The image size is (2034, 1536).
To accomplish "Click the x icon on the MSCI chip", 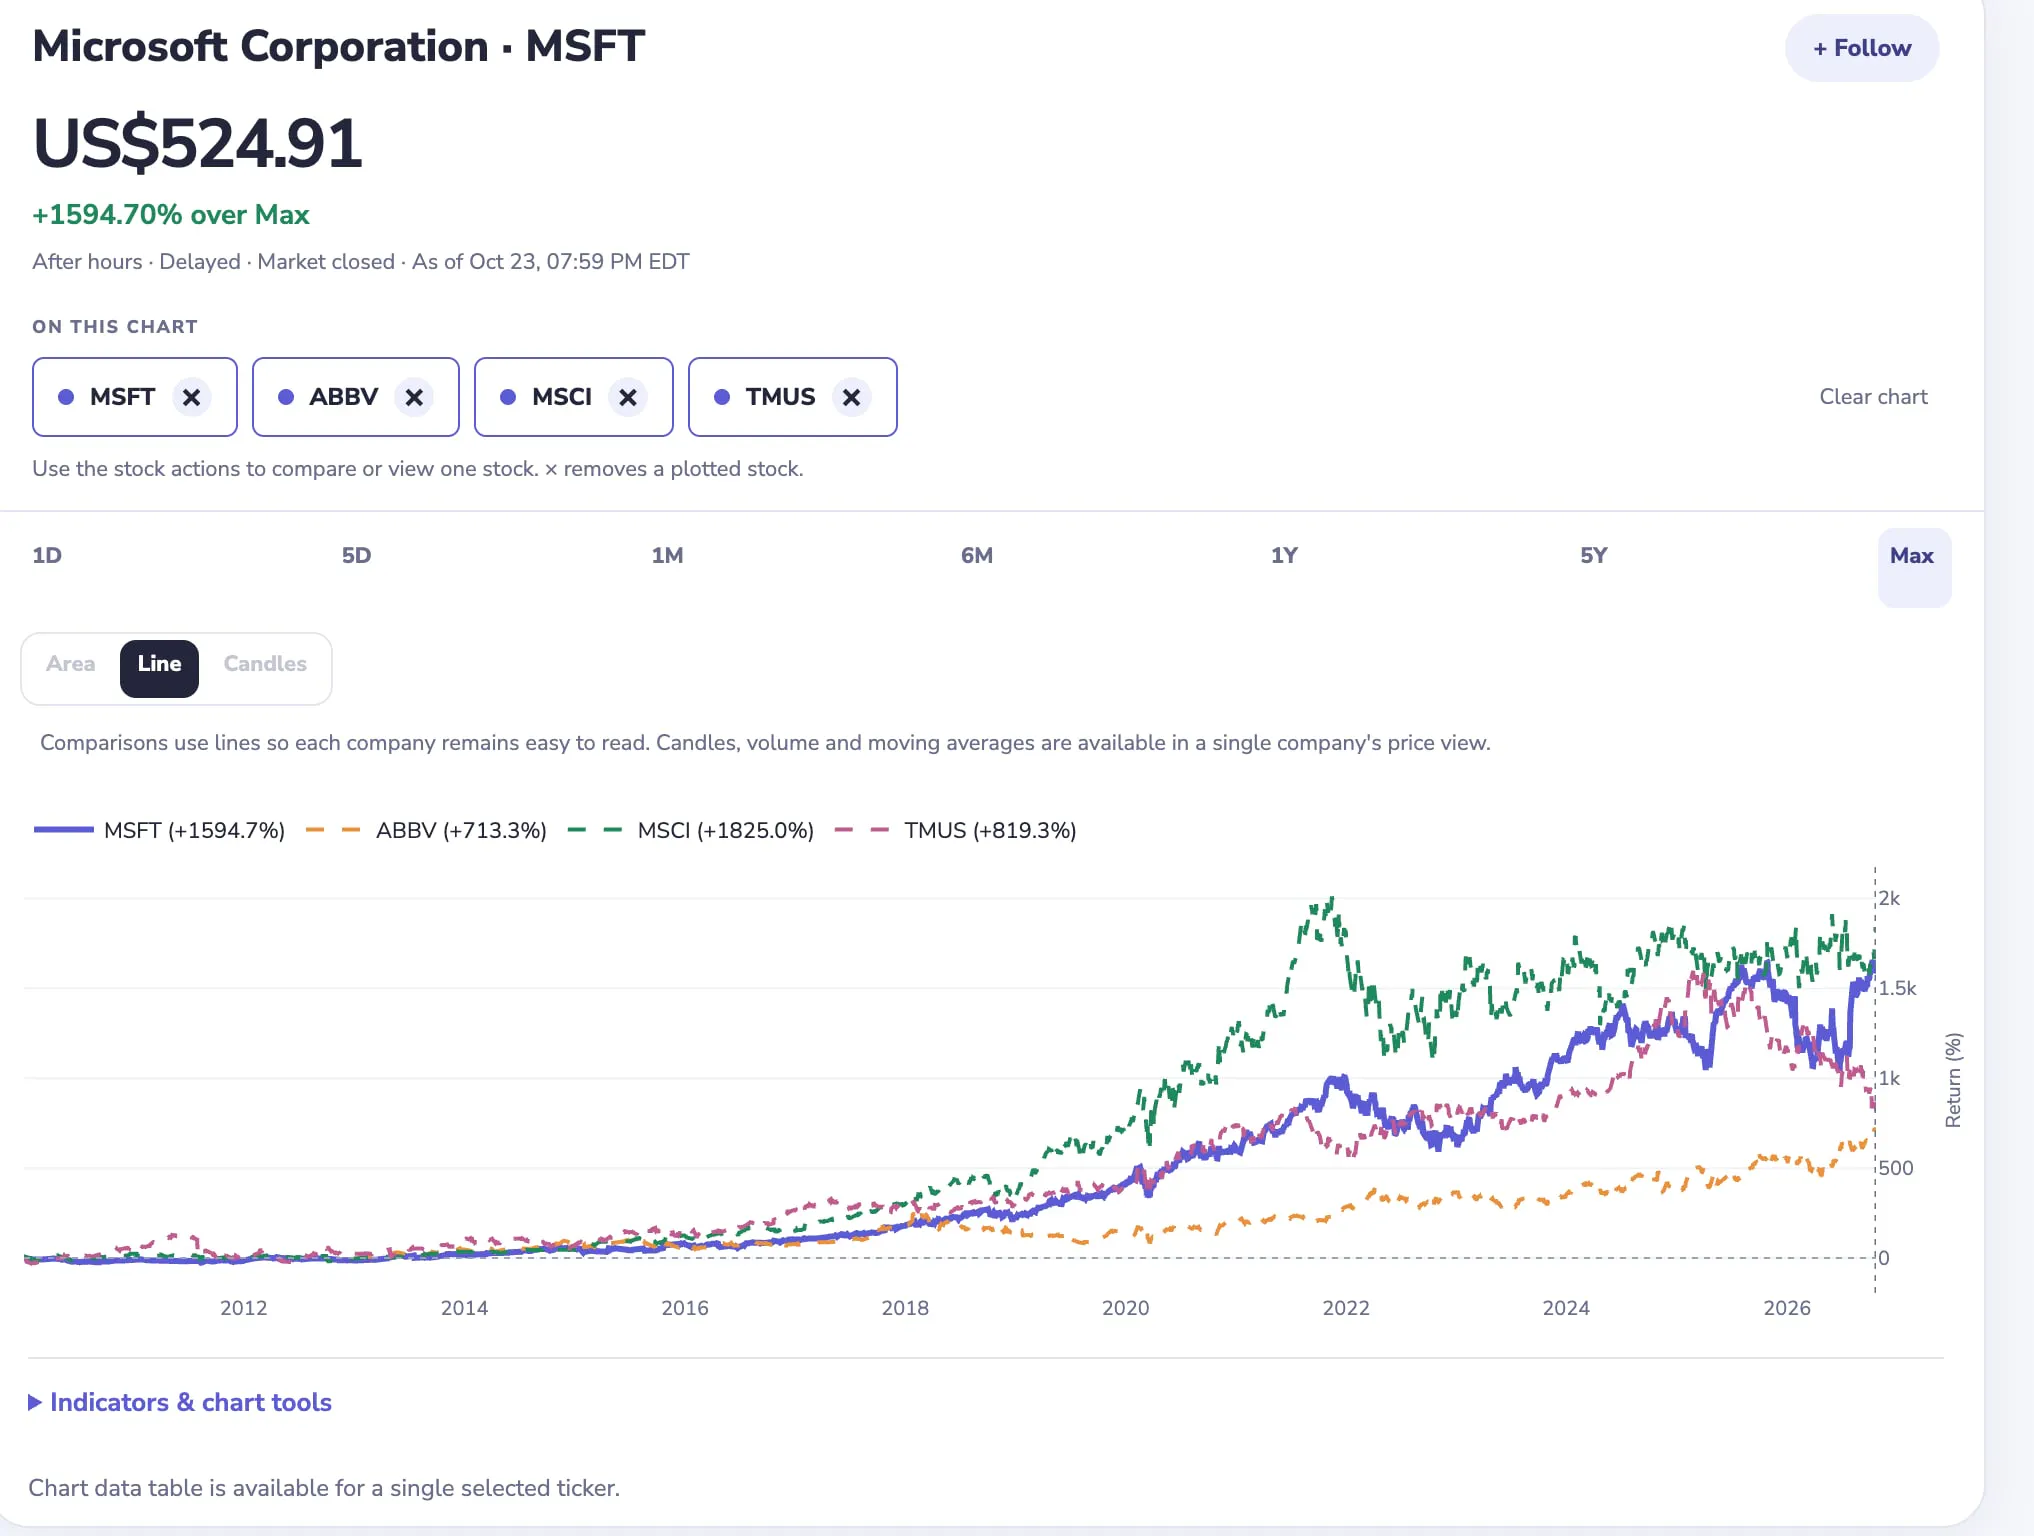I will [x=628, y=397].
